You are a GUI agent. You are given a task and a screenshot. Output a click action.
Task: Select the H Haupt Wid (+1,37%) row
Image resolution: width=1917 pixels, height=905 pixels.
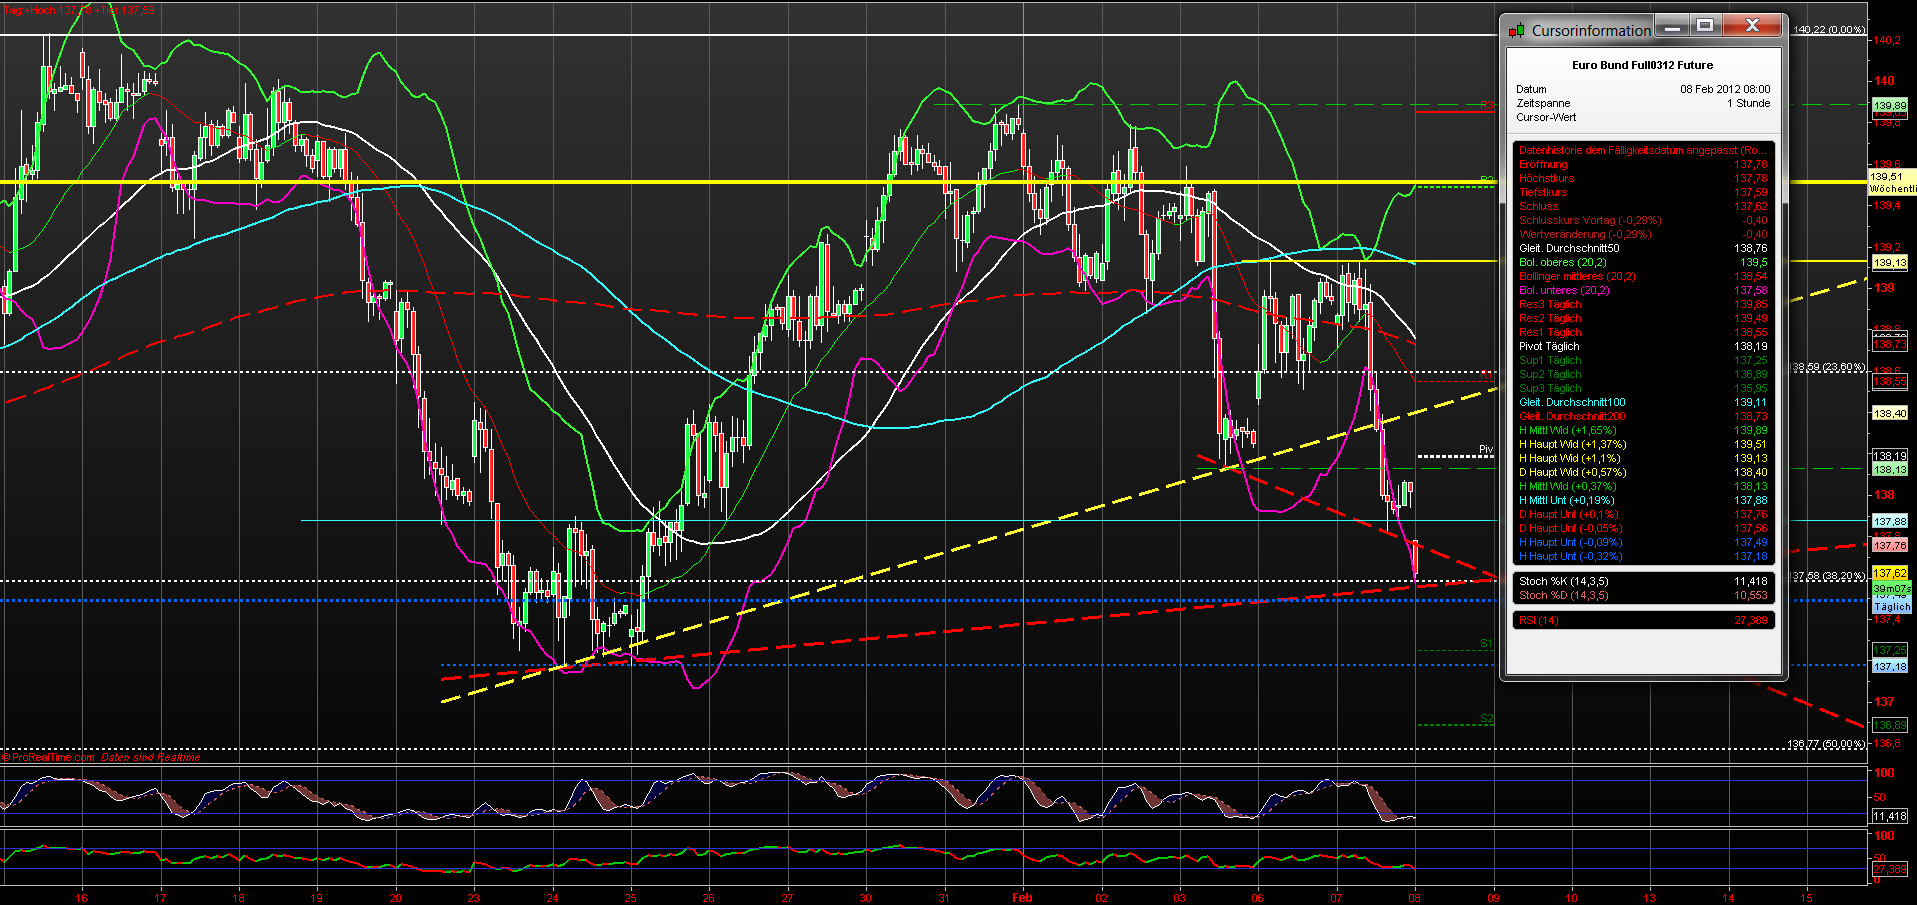click(x=1642, y=444)
